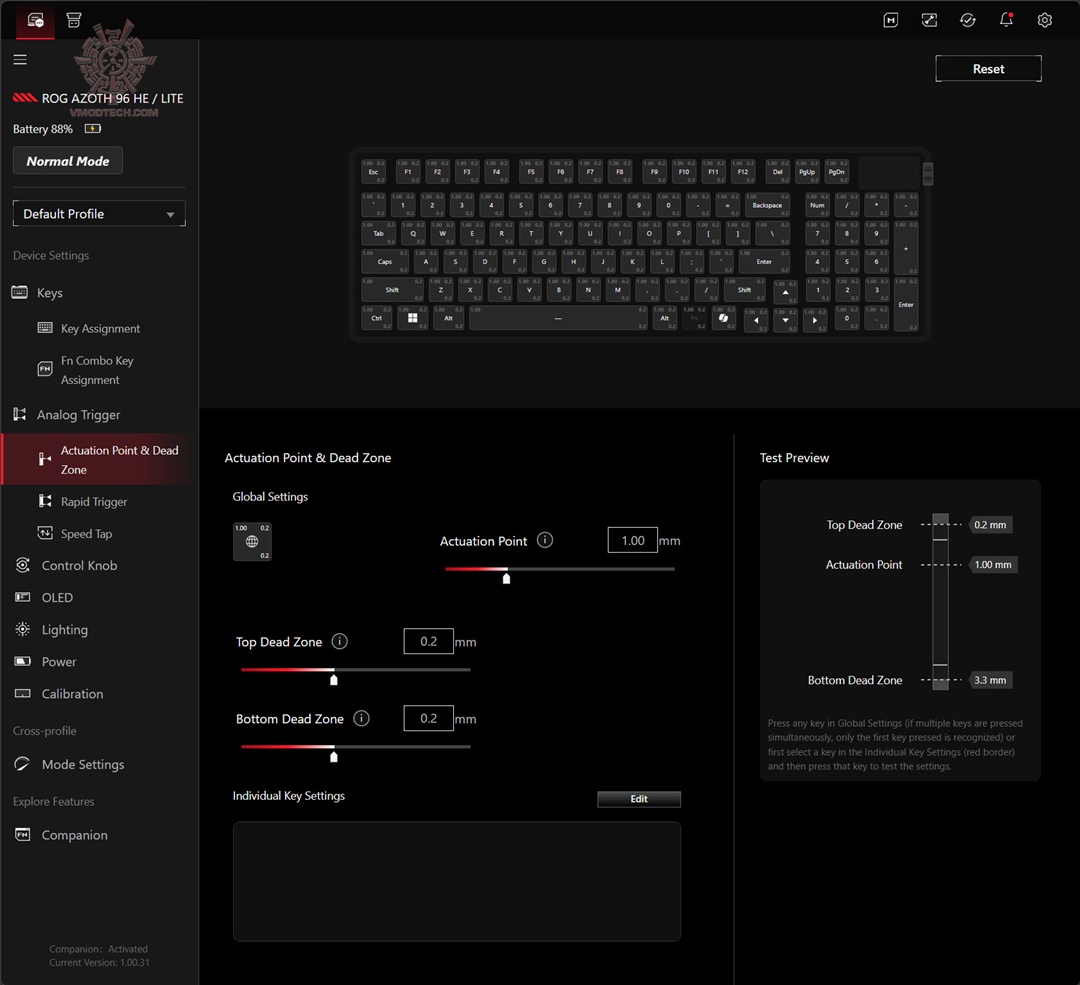This screenshot has height=985, width=1080.
Task: Open the Default Profile dropdown
Action: [99, 214]
